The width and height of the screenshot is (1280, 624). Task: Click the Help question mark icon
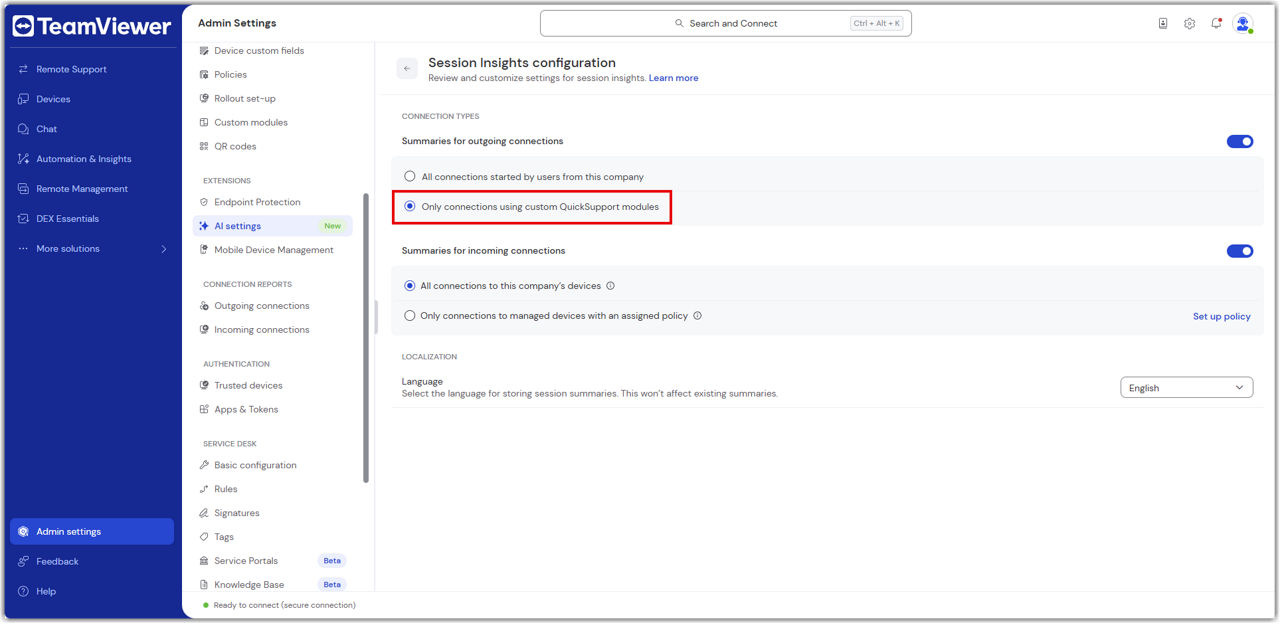[x=23, y=592]
